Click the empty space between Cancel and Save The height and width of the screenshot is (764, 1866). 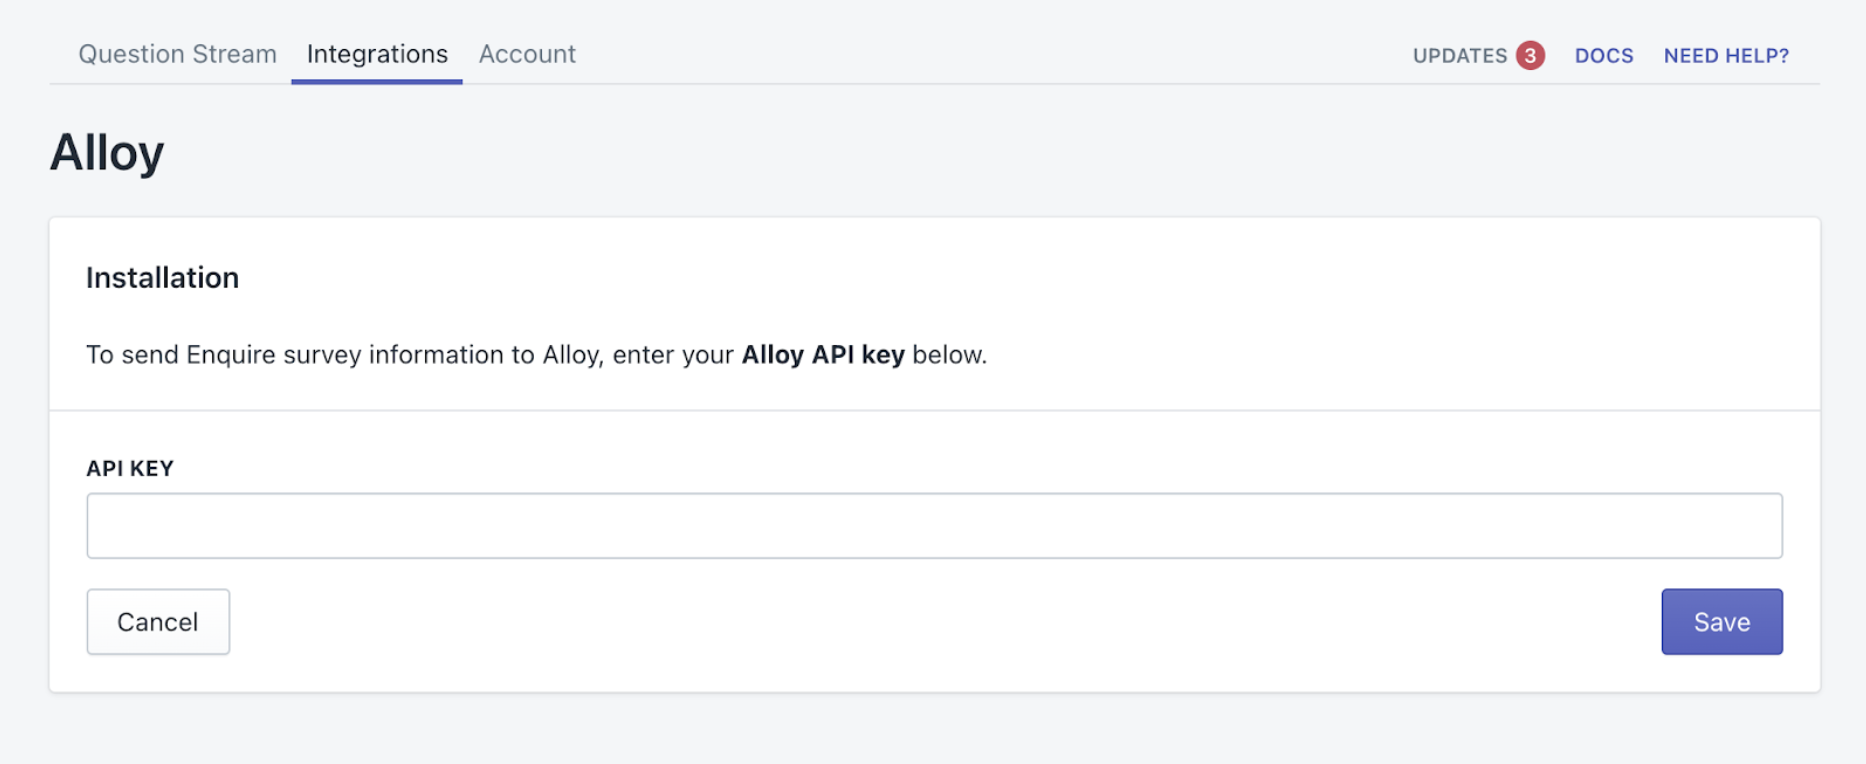(940, 622)
